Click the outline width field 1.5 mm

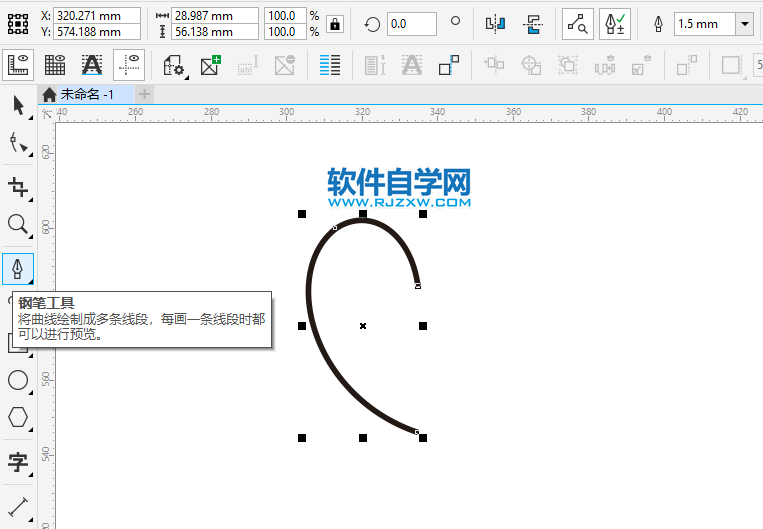tap(704, 24)
